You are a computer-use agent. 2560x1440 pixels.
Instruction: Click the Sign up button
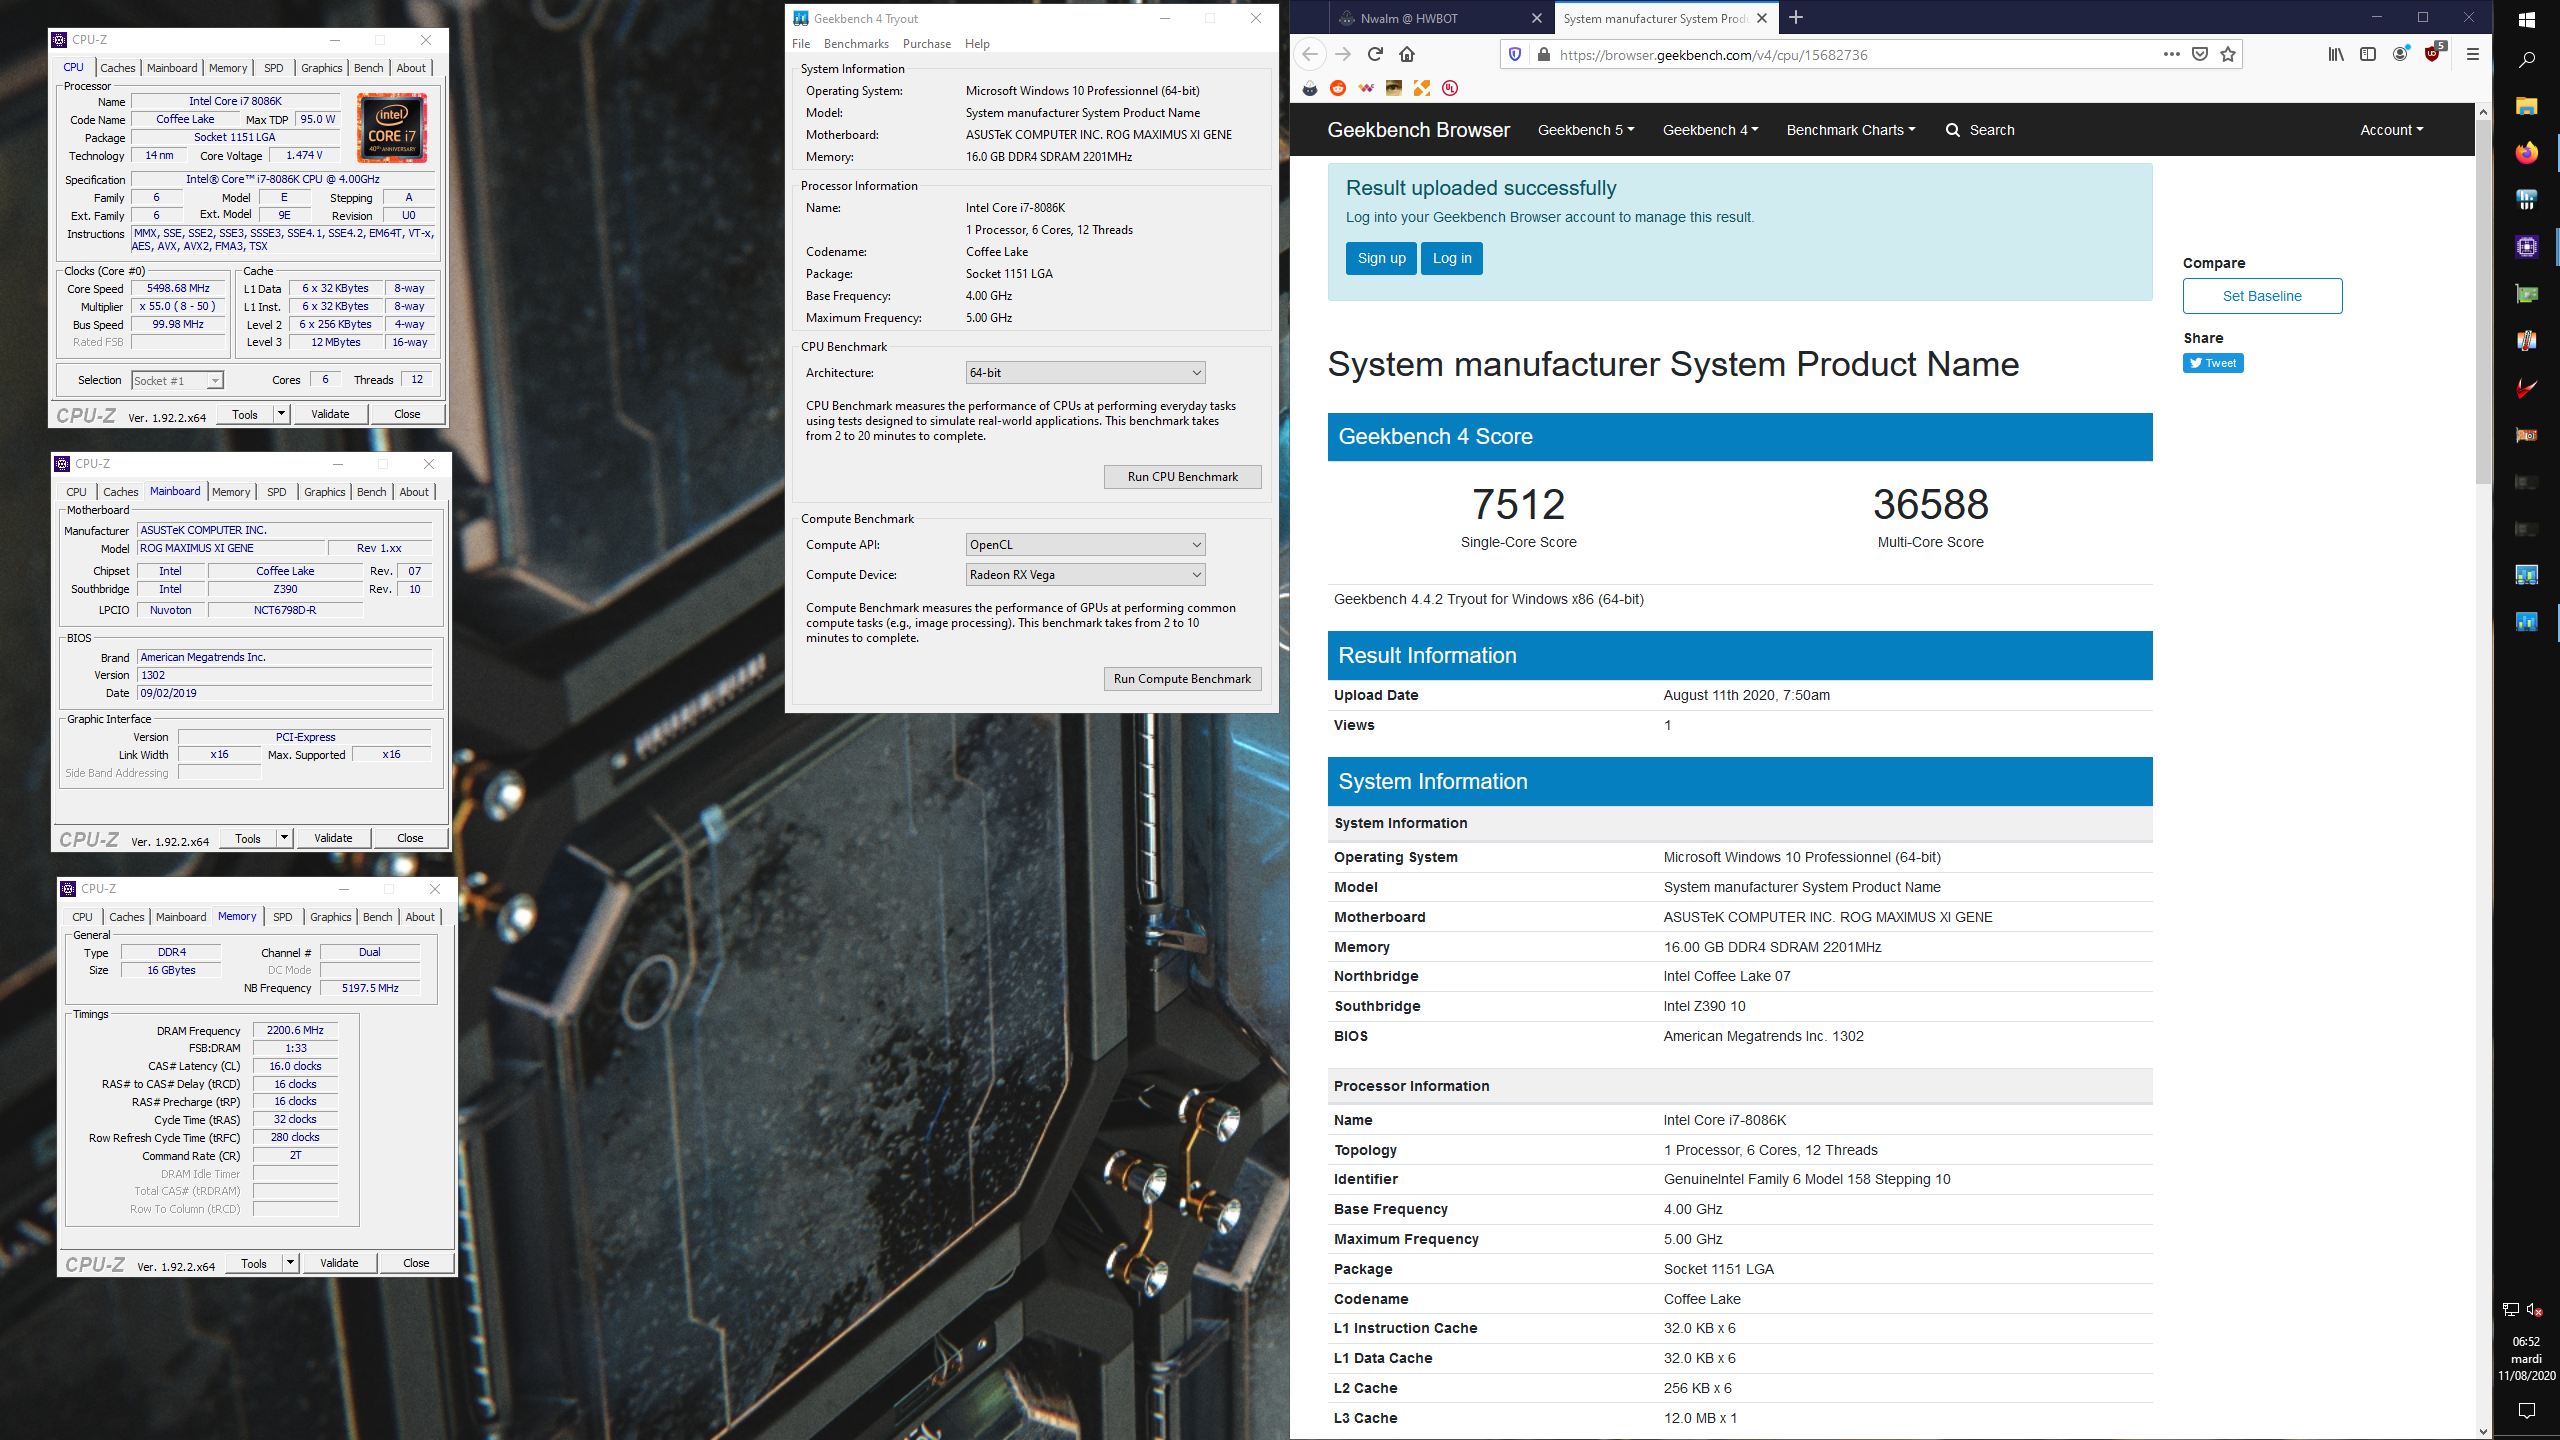(1381, 258)
